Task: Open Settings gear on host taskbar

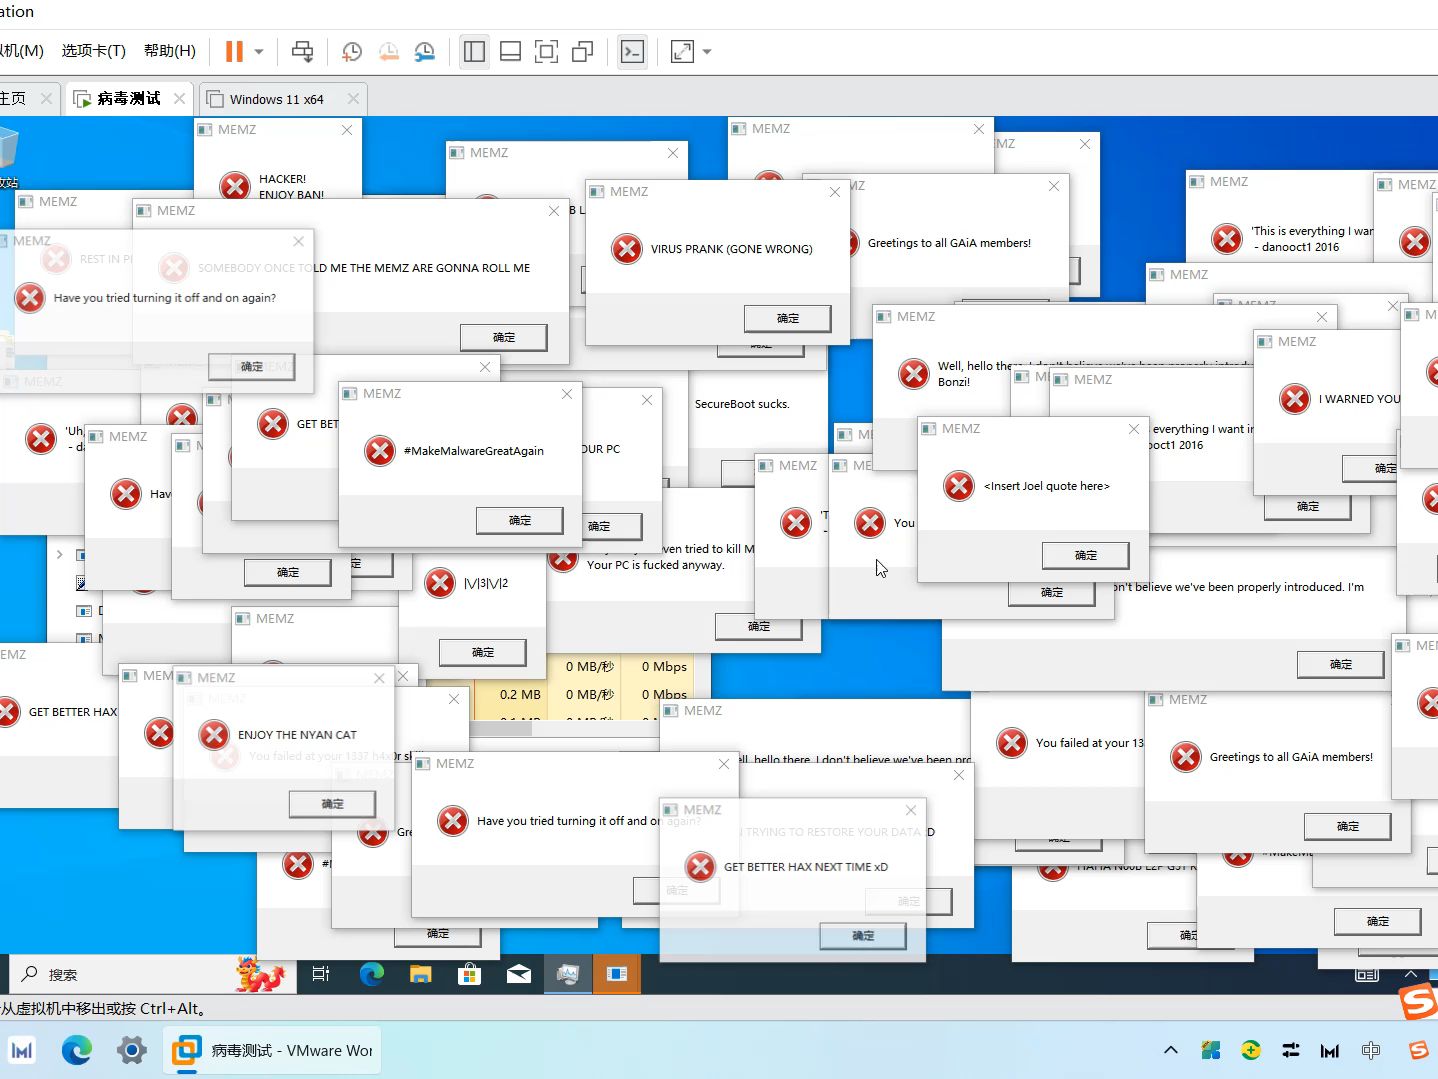Action: (x=132, y=1050)
